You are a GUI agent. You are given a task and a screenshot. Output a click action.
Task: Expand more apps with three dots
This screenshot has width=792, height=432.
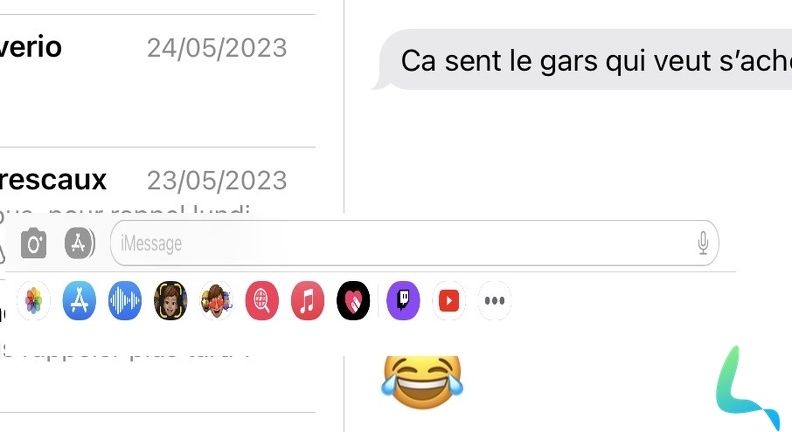[x=494, y=301]
